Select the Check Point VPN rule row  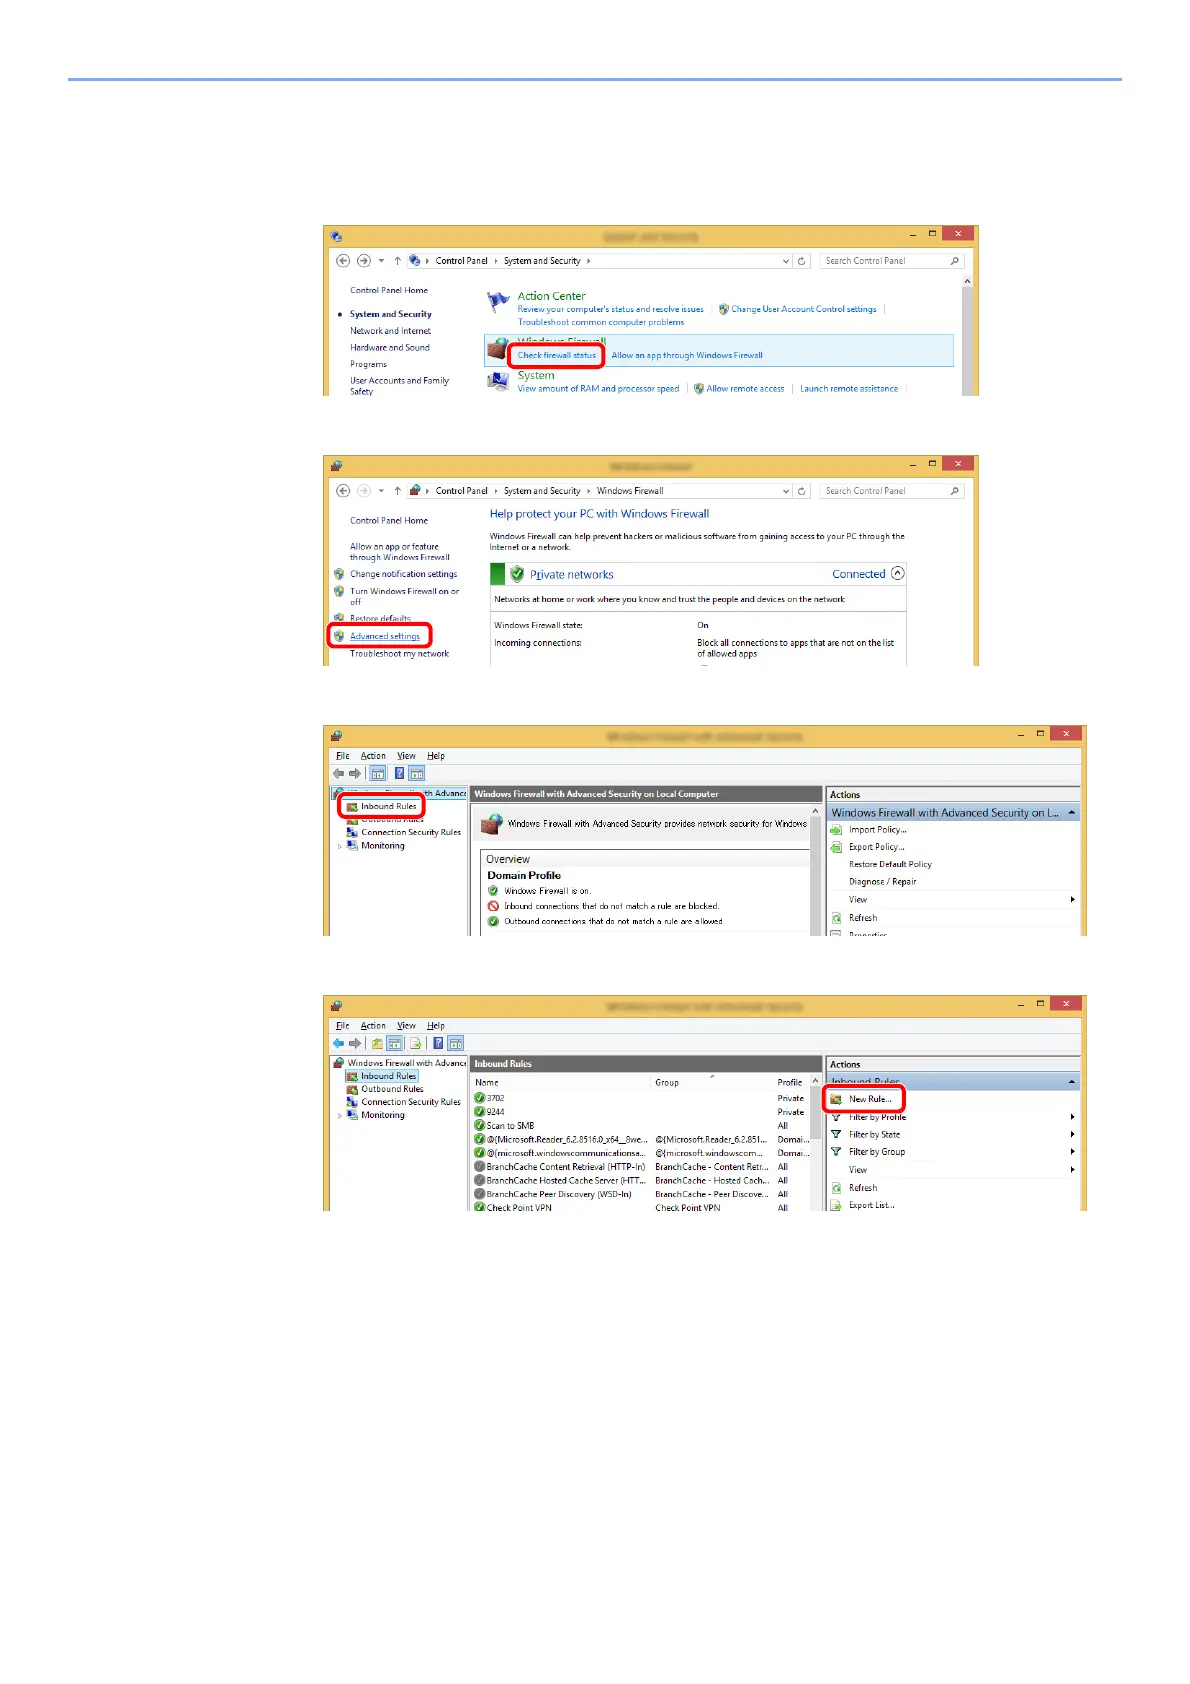click(x=640, y=1208)
